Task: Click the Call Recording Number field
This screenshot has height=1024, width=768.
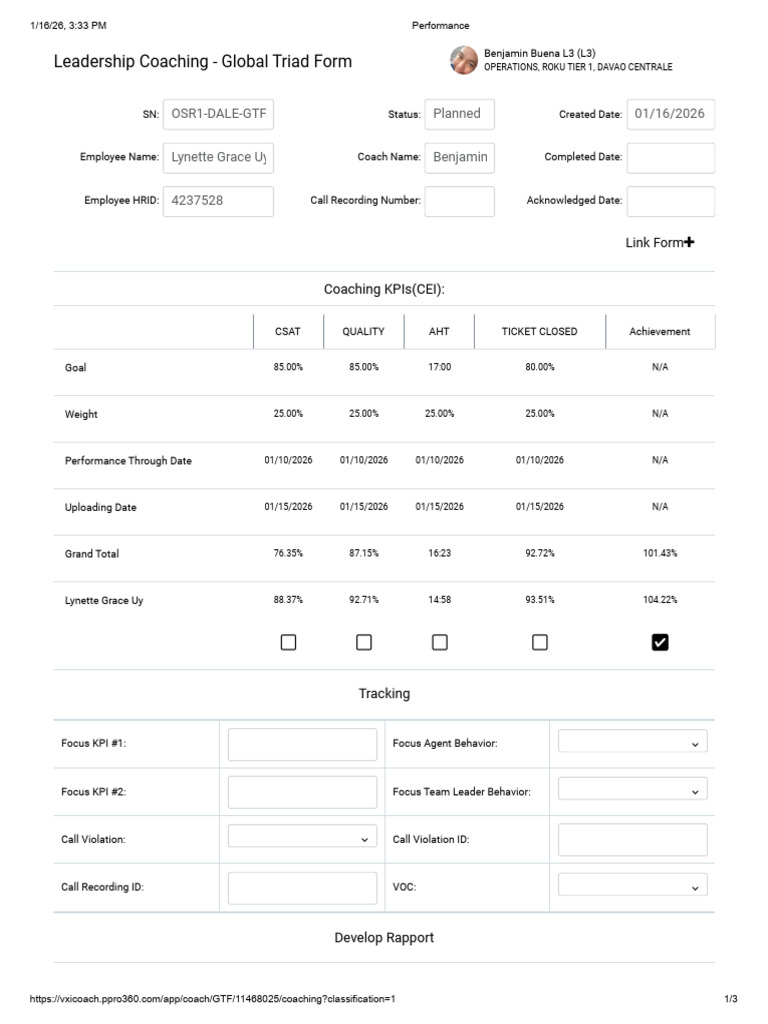Action: click(x=460, y=201)
